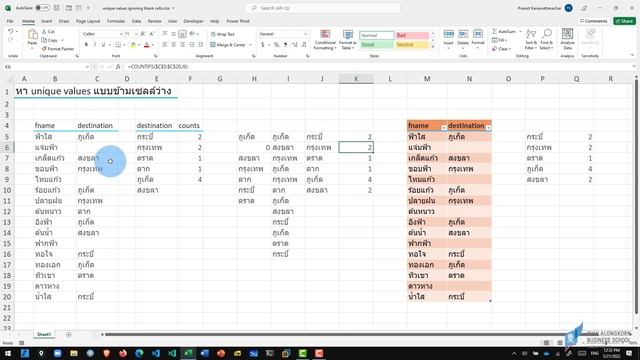Align text left icon
This screenshot has height=360, width=640.
pos(164,44)
